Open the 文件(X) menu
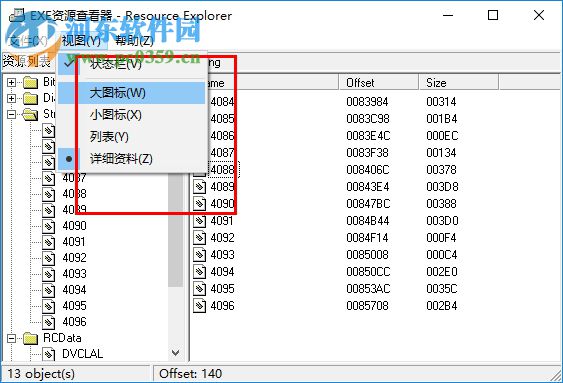Screen dimensions: 563x383 click(x=27, y=41)
